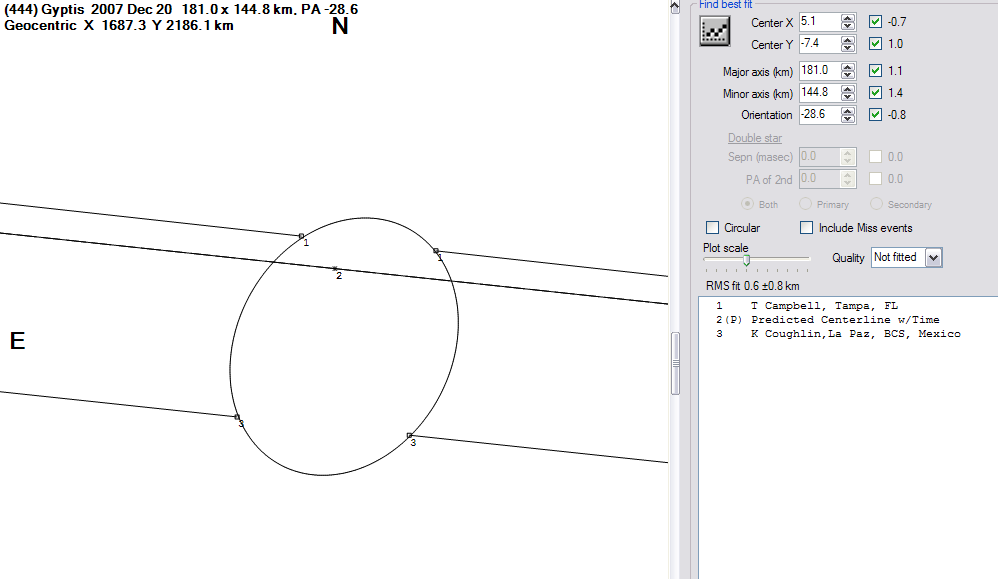Enable Include Miss events checkbox
Screen dimensions: 998x579
(x=806, y=228)
